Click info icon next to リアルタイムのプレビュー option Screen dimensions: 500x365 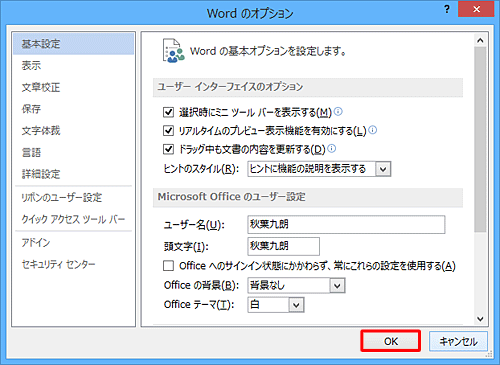coord(373,130)
